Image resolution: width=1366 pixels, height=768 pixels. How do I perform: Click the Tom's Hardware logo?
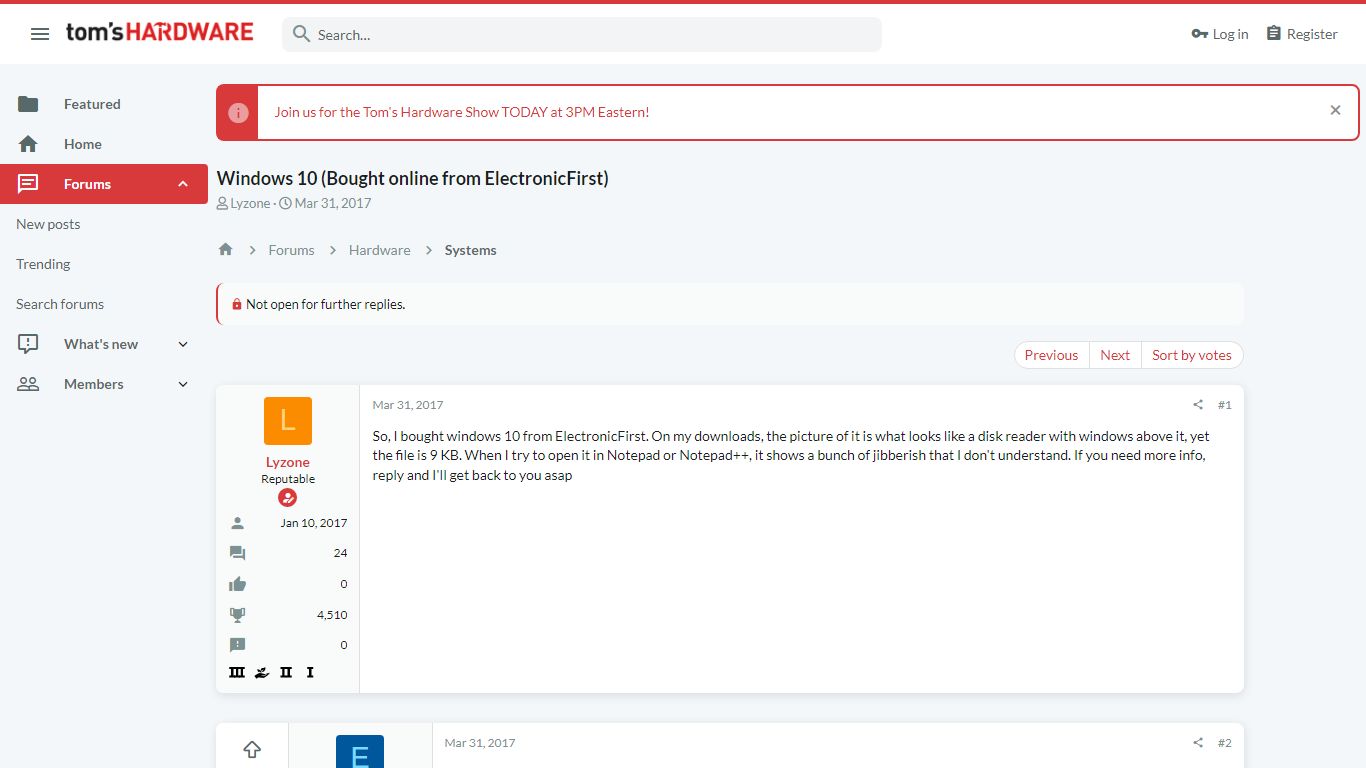point(160,33)
